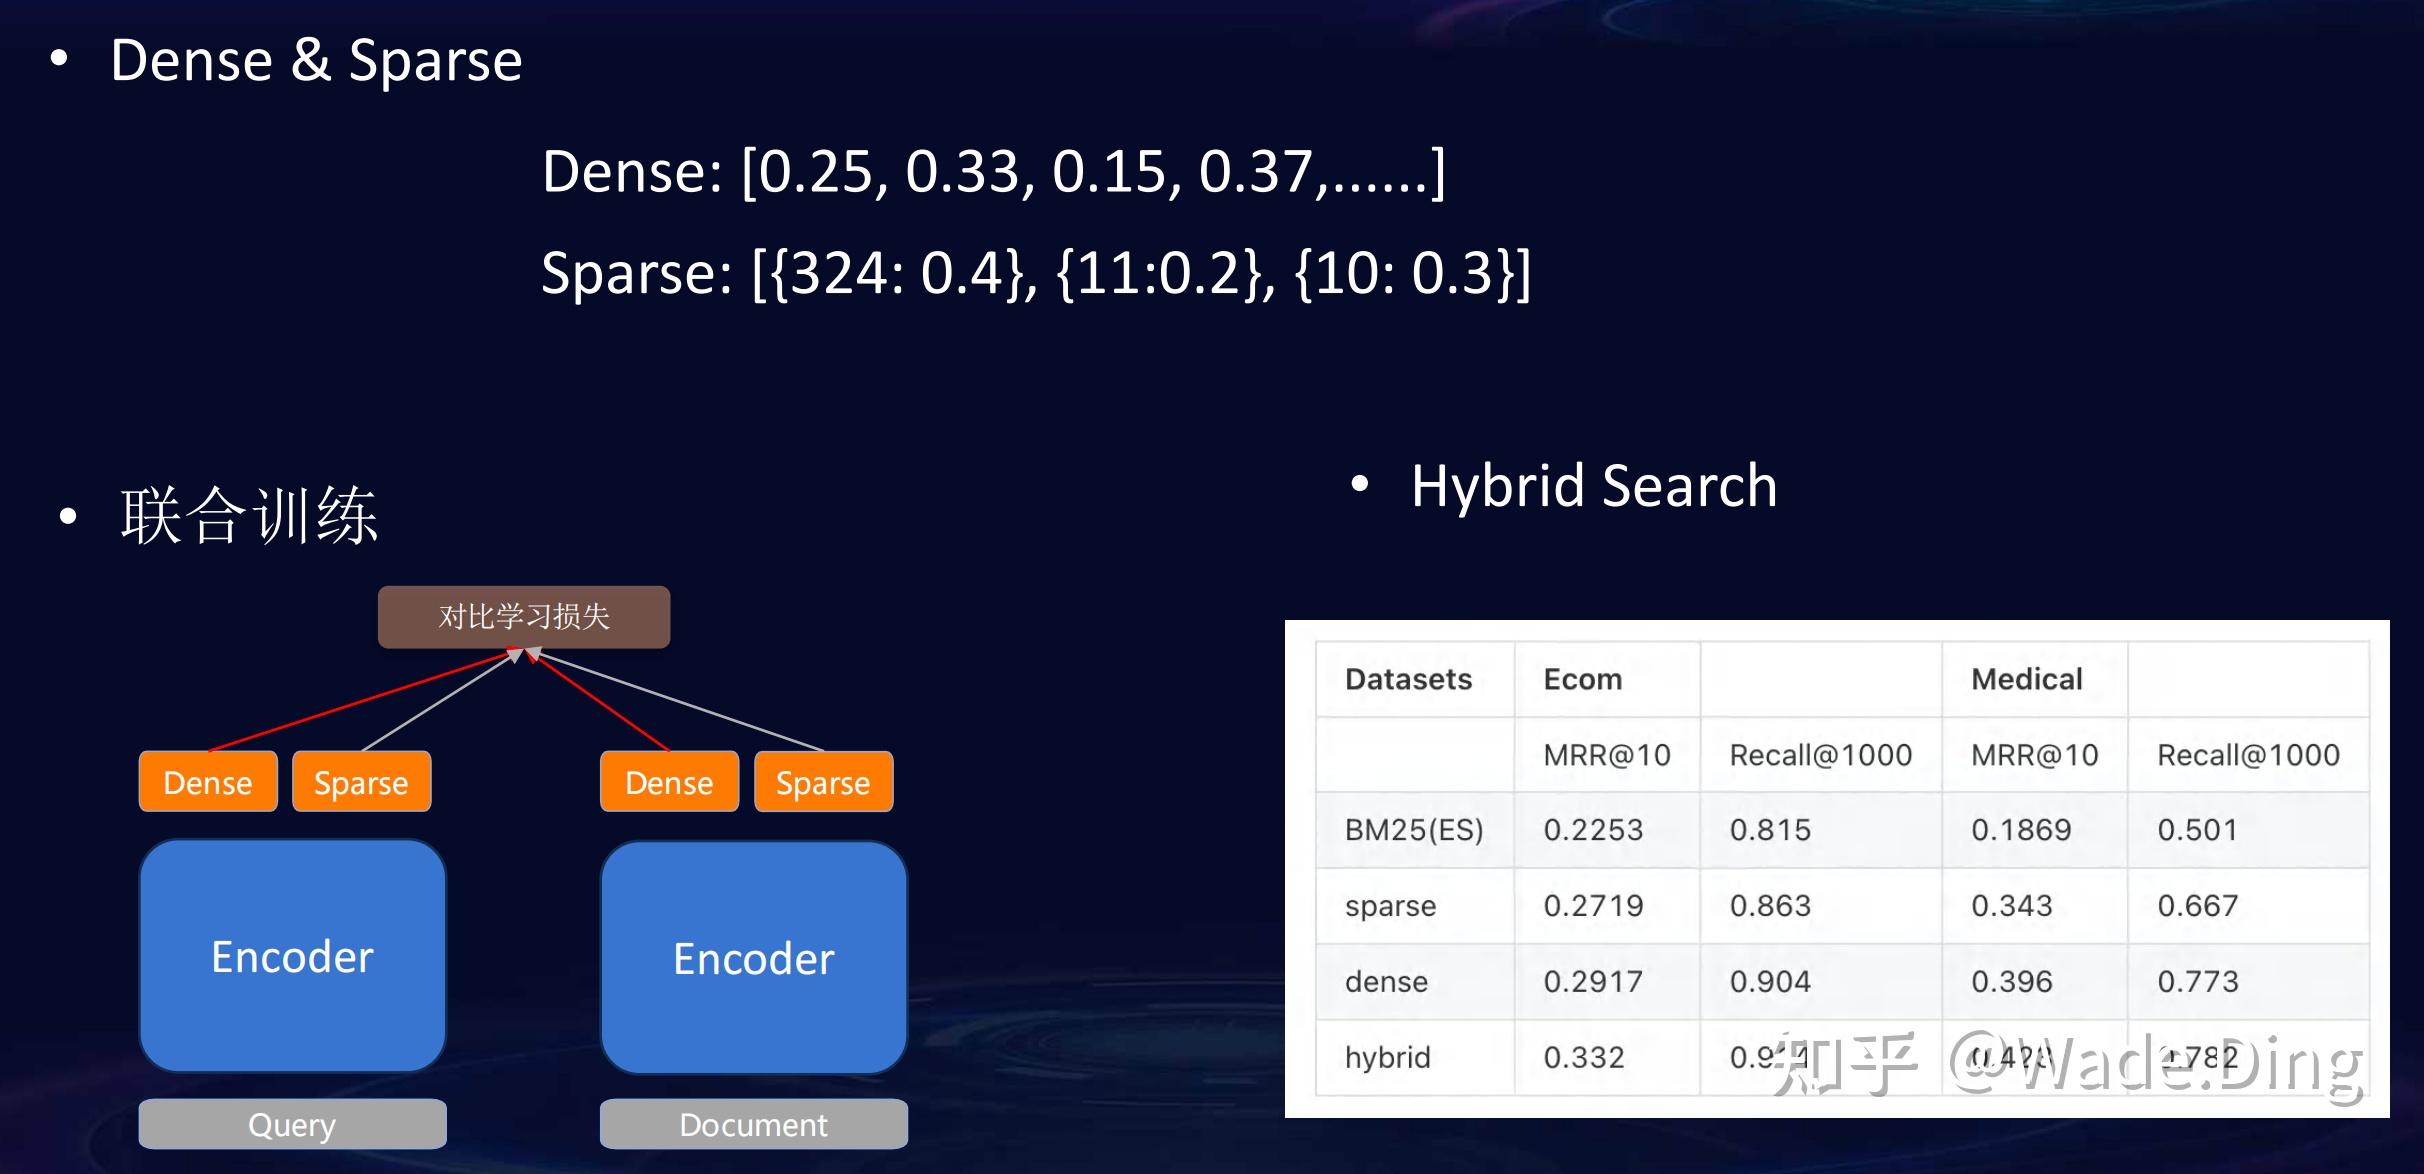The image size is (2424, 1174).
Task: Click the Ecom column header
Action: (1582, 679)
